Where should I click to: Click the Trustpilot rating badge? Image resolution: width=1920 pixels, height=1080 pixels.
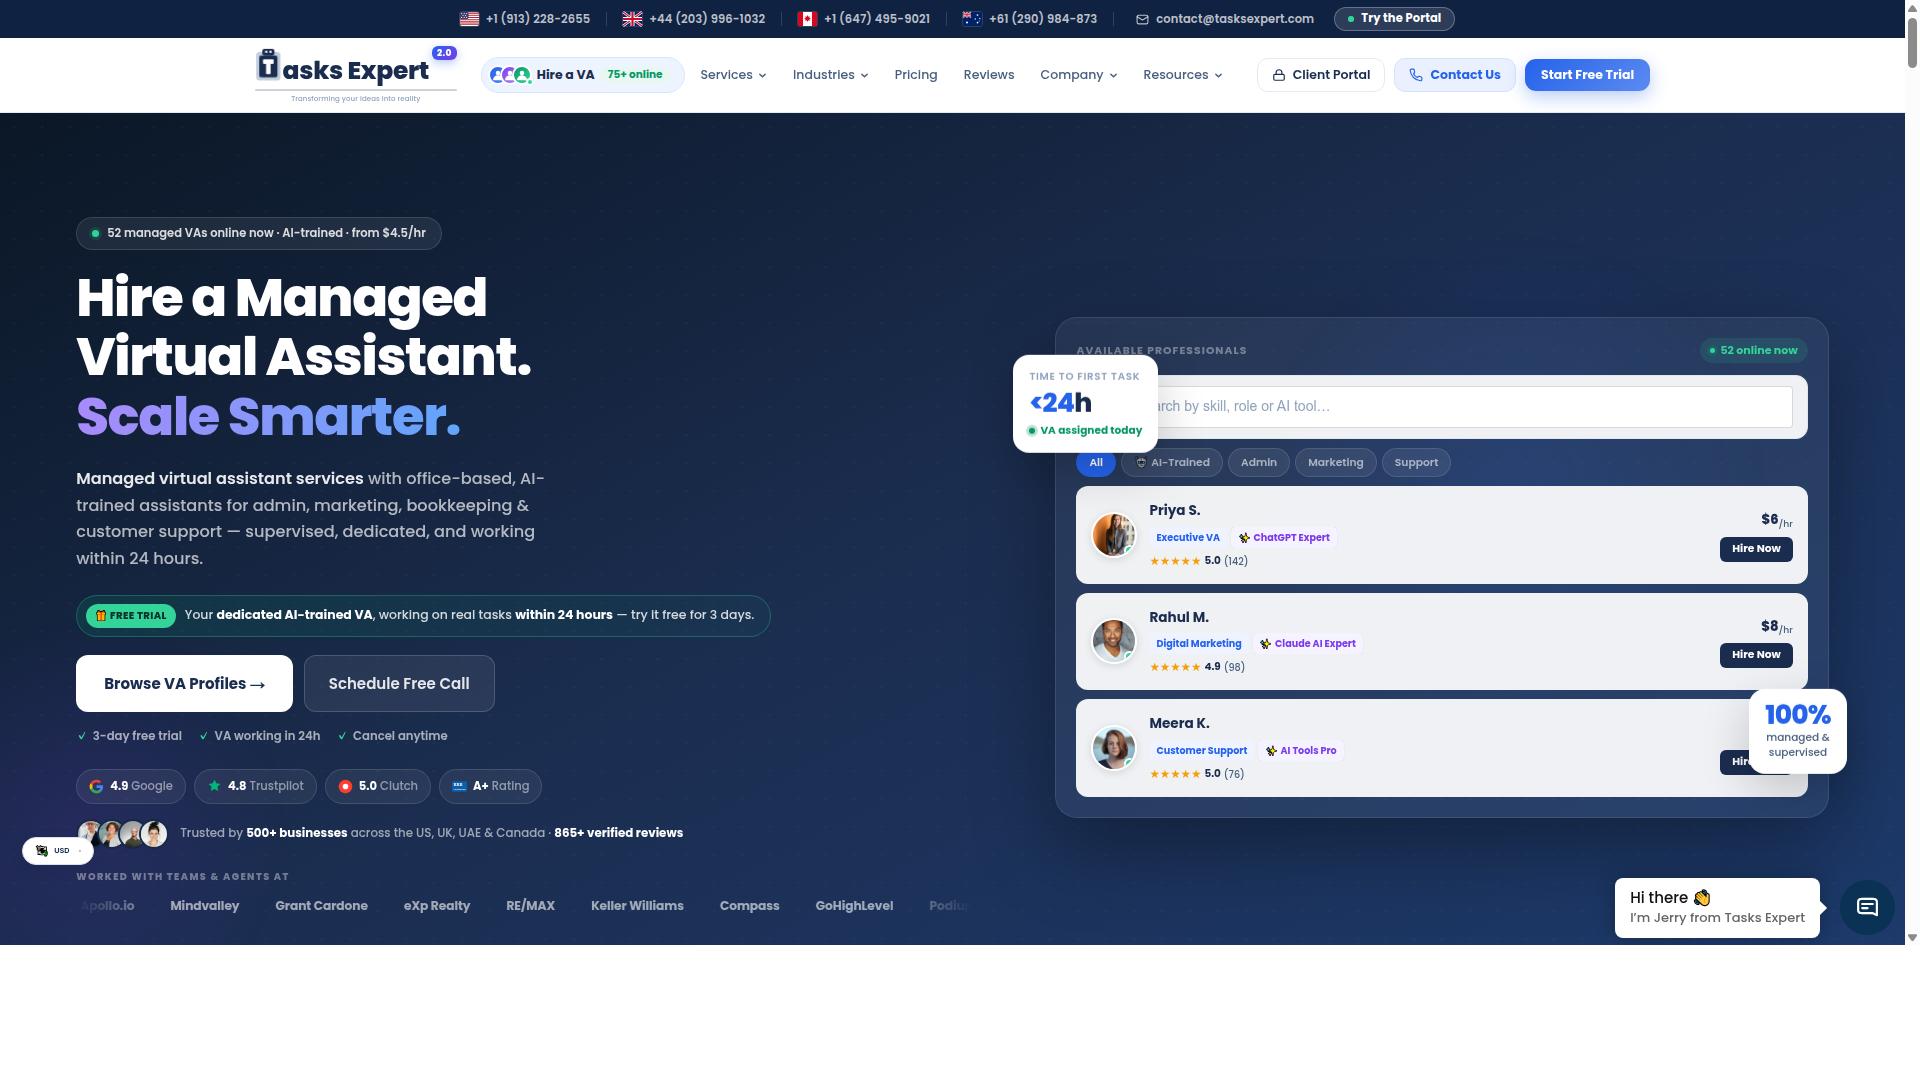[x=256, y=786]
